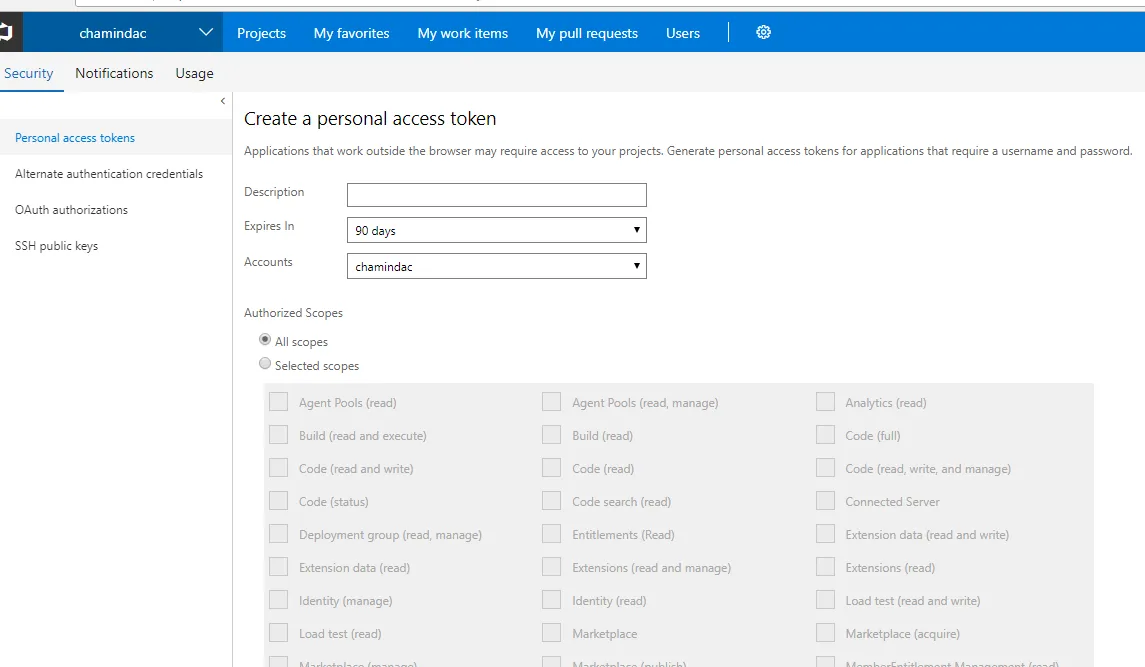Go to Projects in top navigation
Viewport: 1145px width, 667px height.
pos(261,33)
